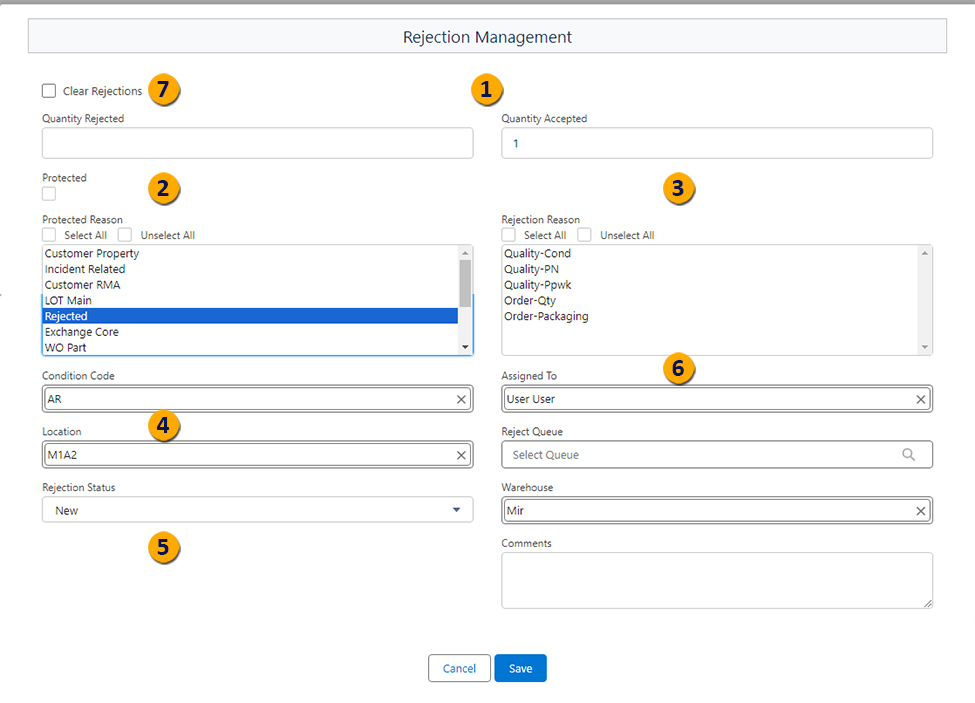Select Quality-Cond in Rejection Reason list

[x=538, y=254]
